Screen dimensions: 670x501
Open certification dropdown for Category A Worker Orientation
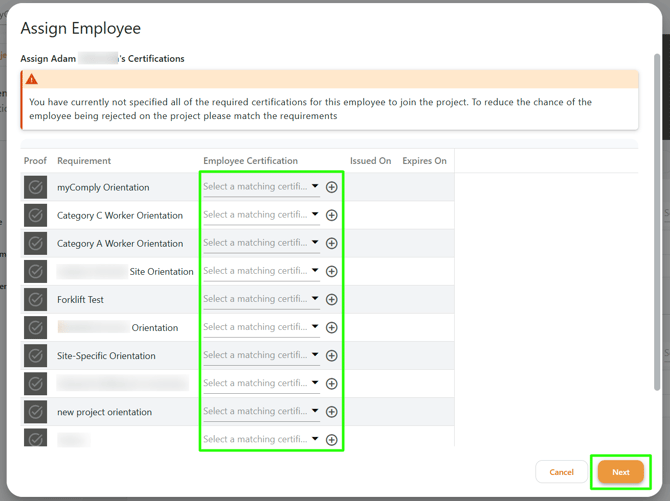tap(262, 243)
